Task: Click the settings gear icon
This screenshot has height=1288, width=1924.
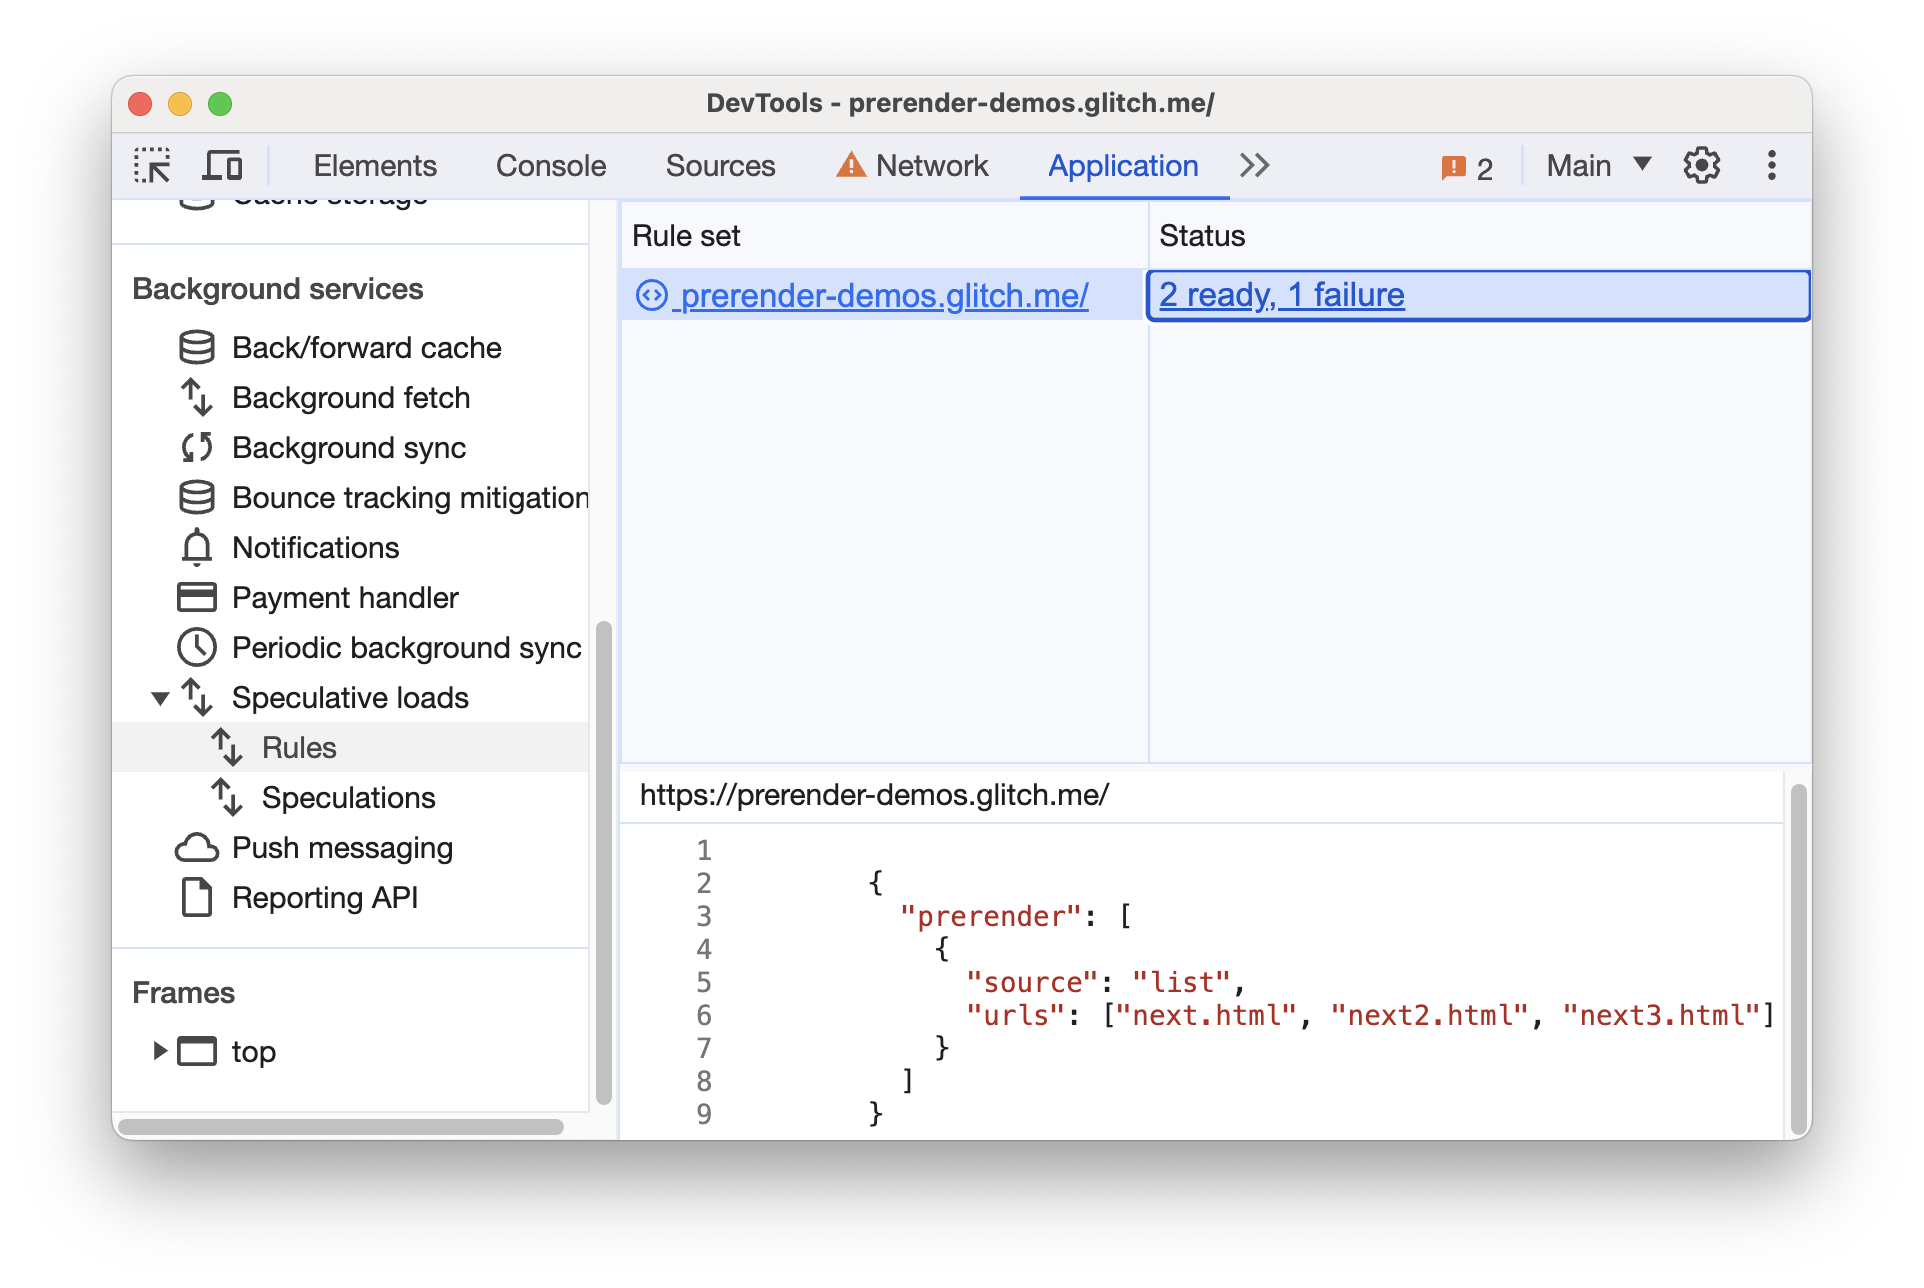Action: click(1707, 164)
